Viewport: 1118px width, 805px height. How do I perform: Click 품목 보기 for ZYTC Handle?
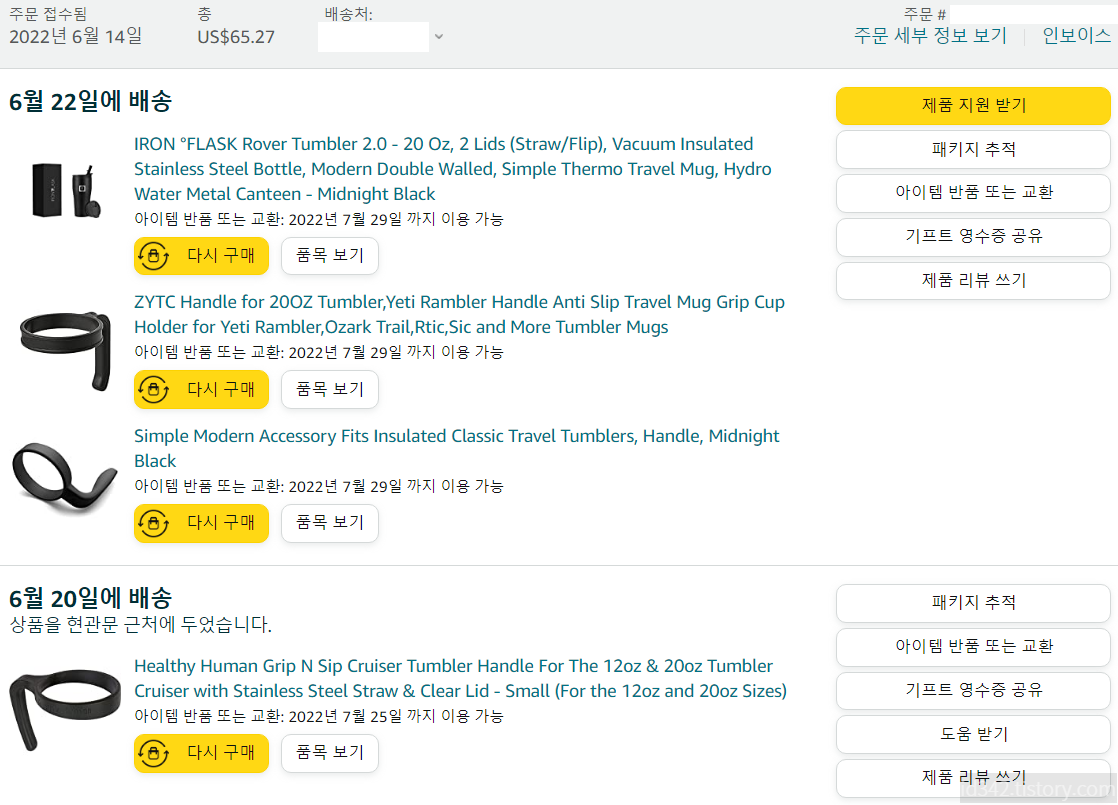(330, 389)
